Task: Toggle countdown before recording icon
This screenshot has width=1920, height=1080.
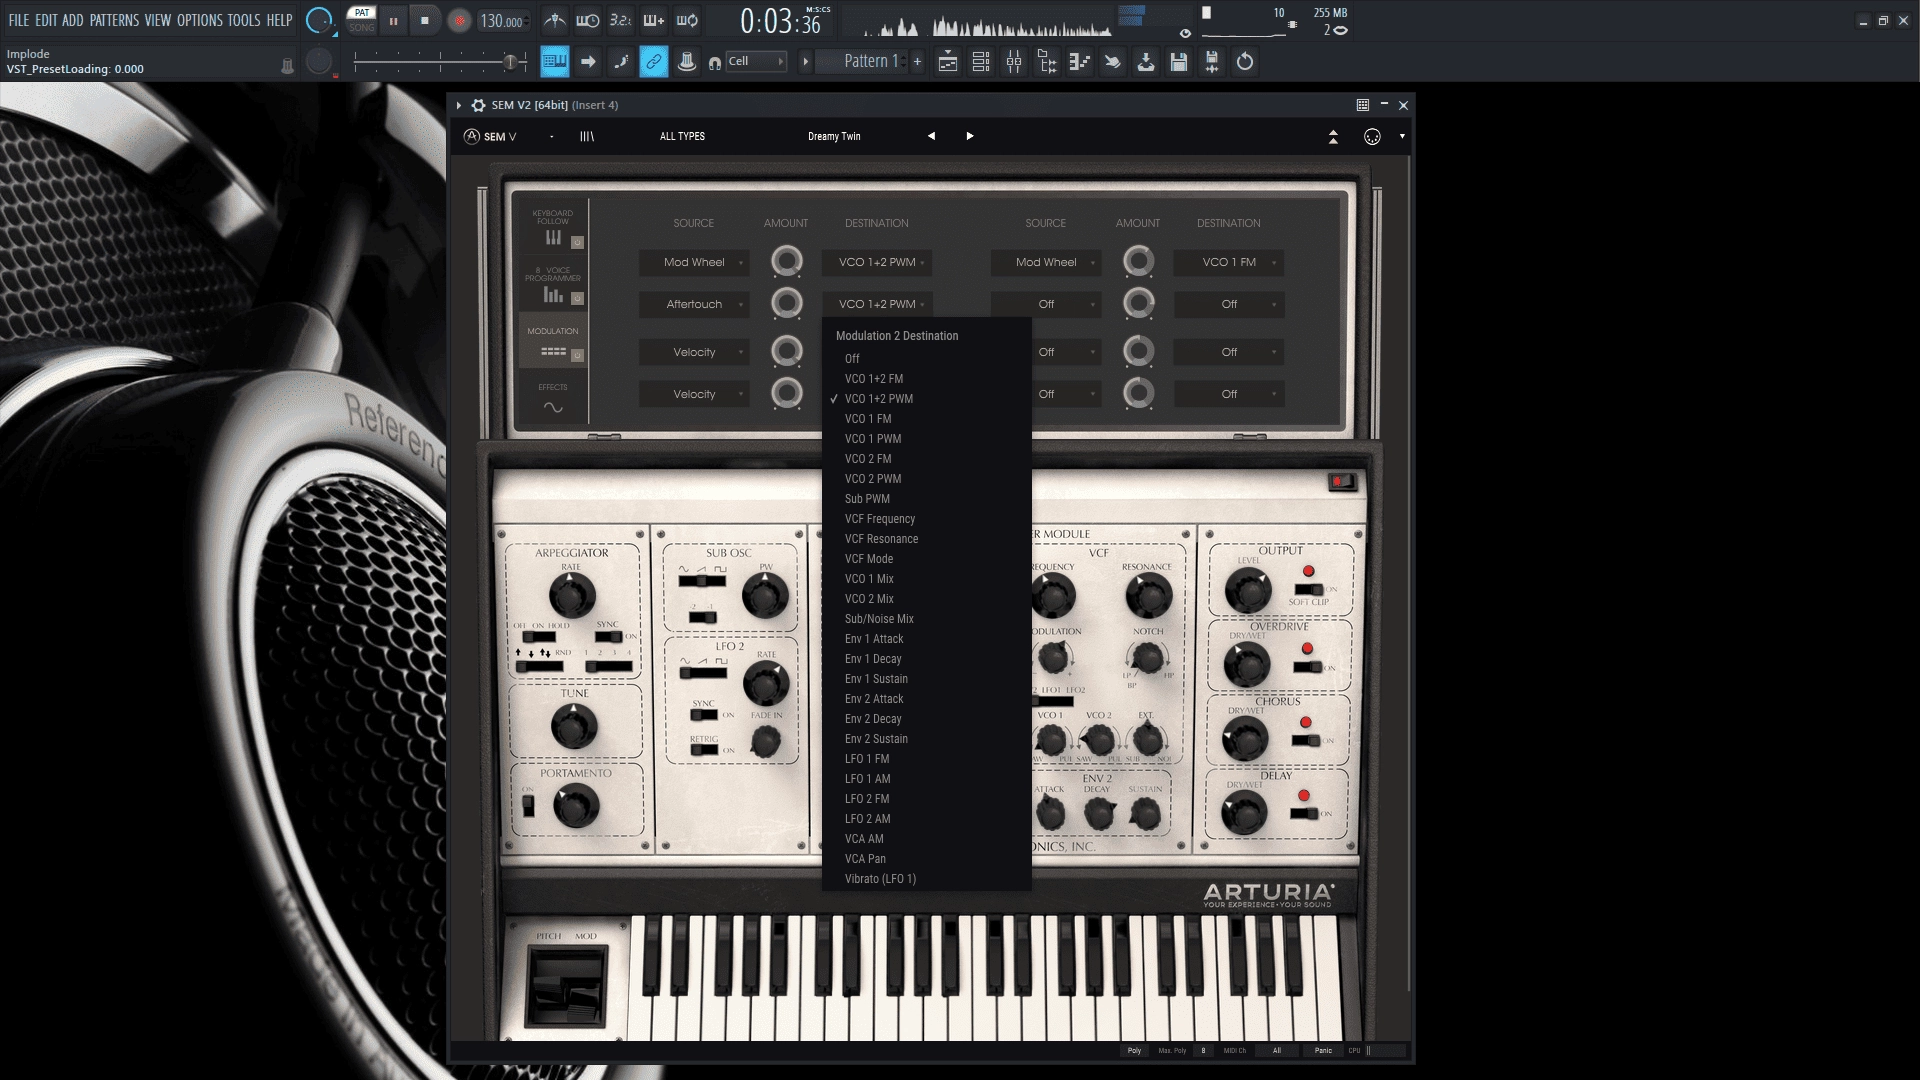Action: click(620, 20)
